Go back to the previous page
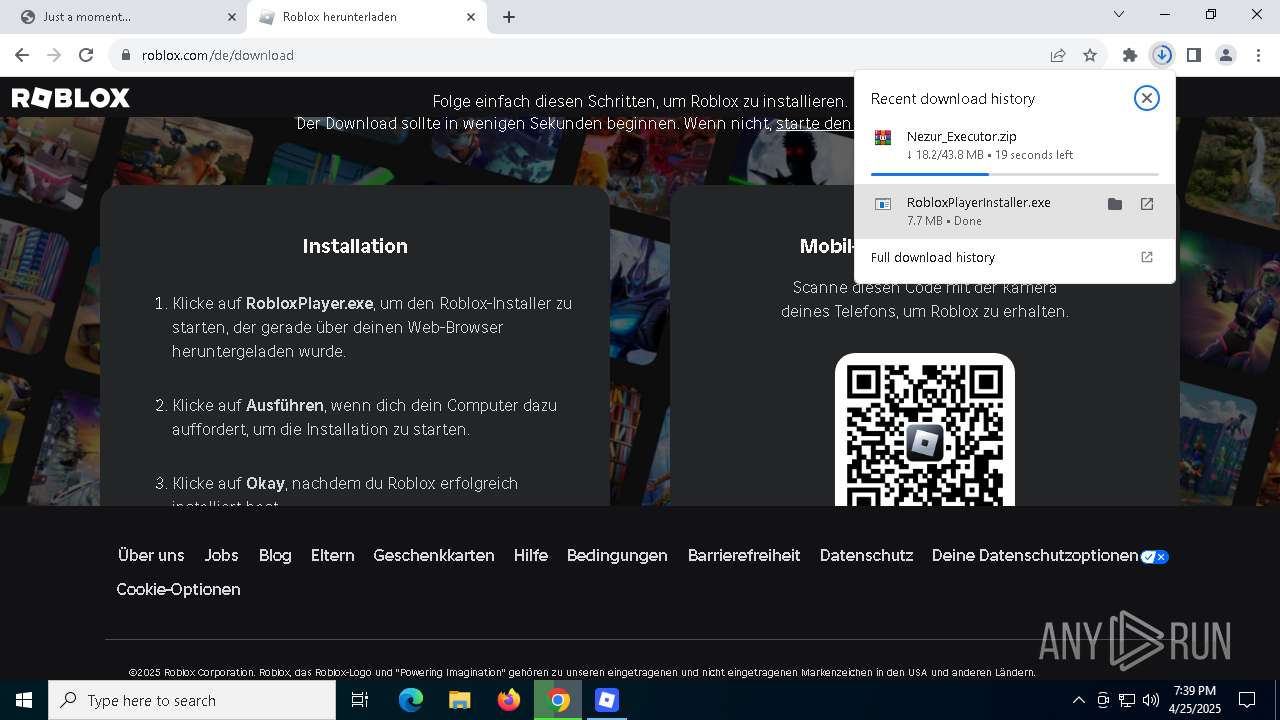 coord(22,55)
